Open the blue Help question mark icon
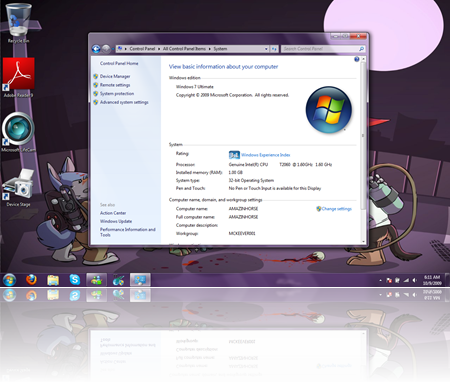 pyautogui.click(x=357, y=59)
